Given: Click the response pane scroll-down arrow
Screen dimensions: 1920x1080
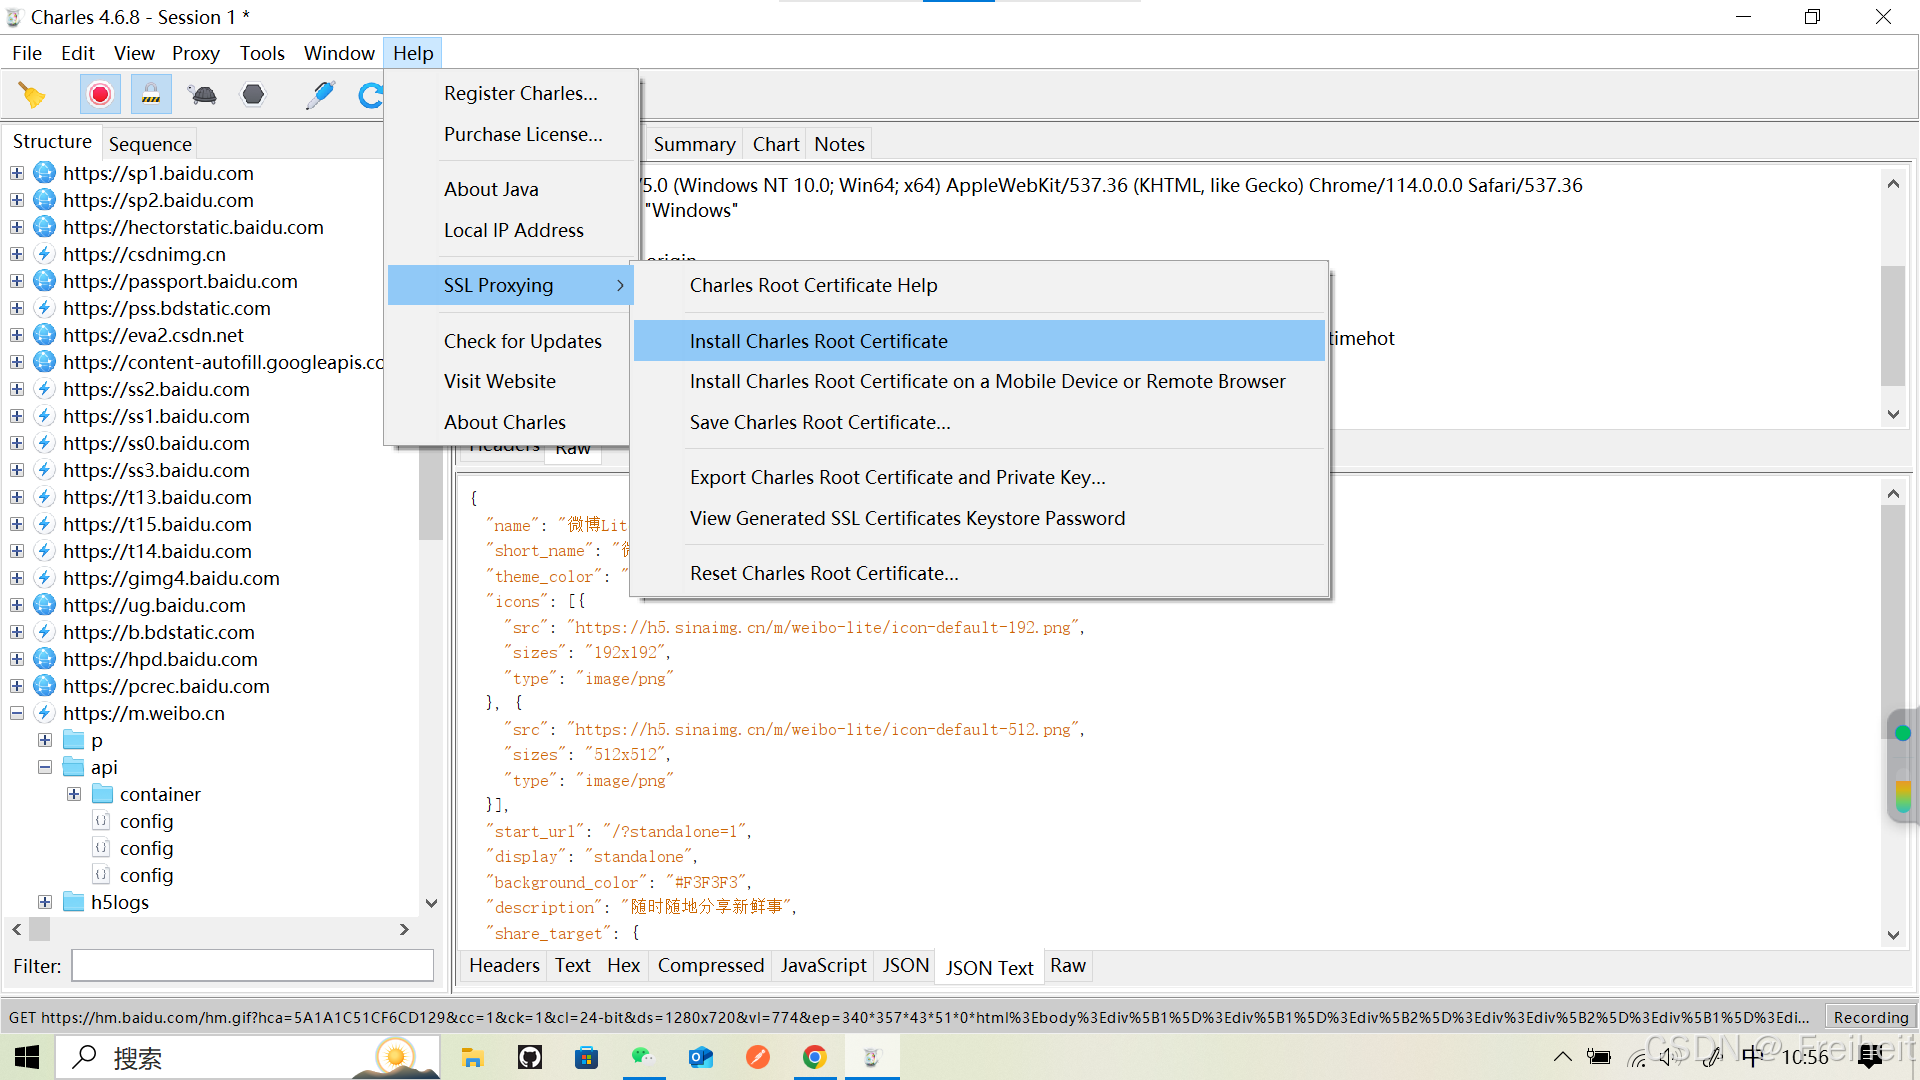Looking at the screenshot, I should click(x=1893, y=935).
